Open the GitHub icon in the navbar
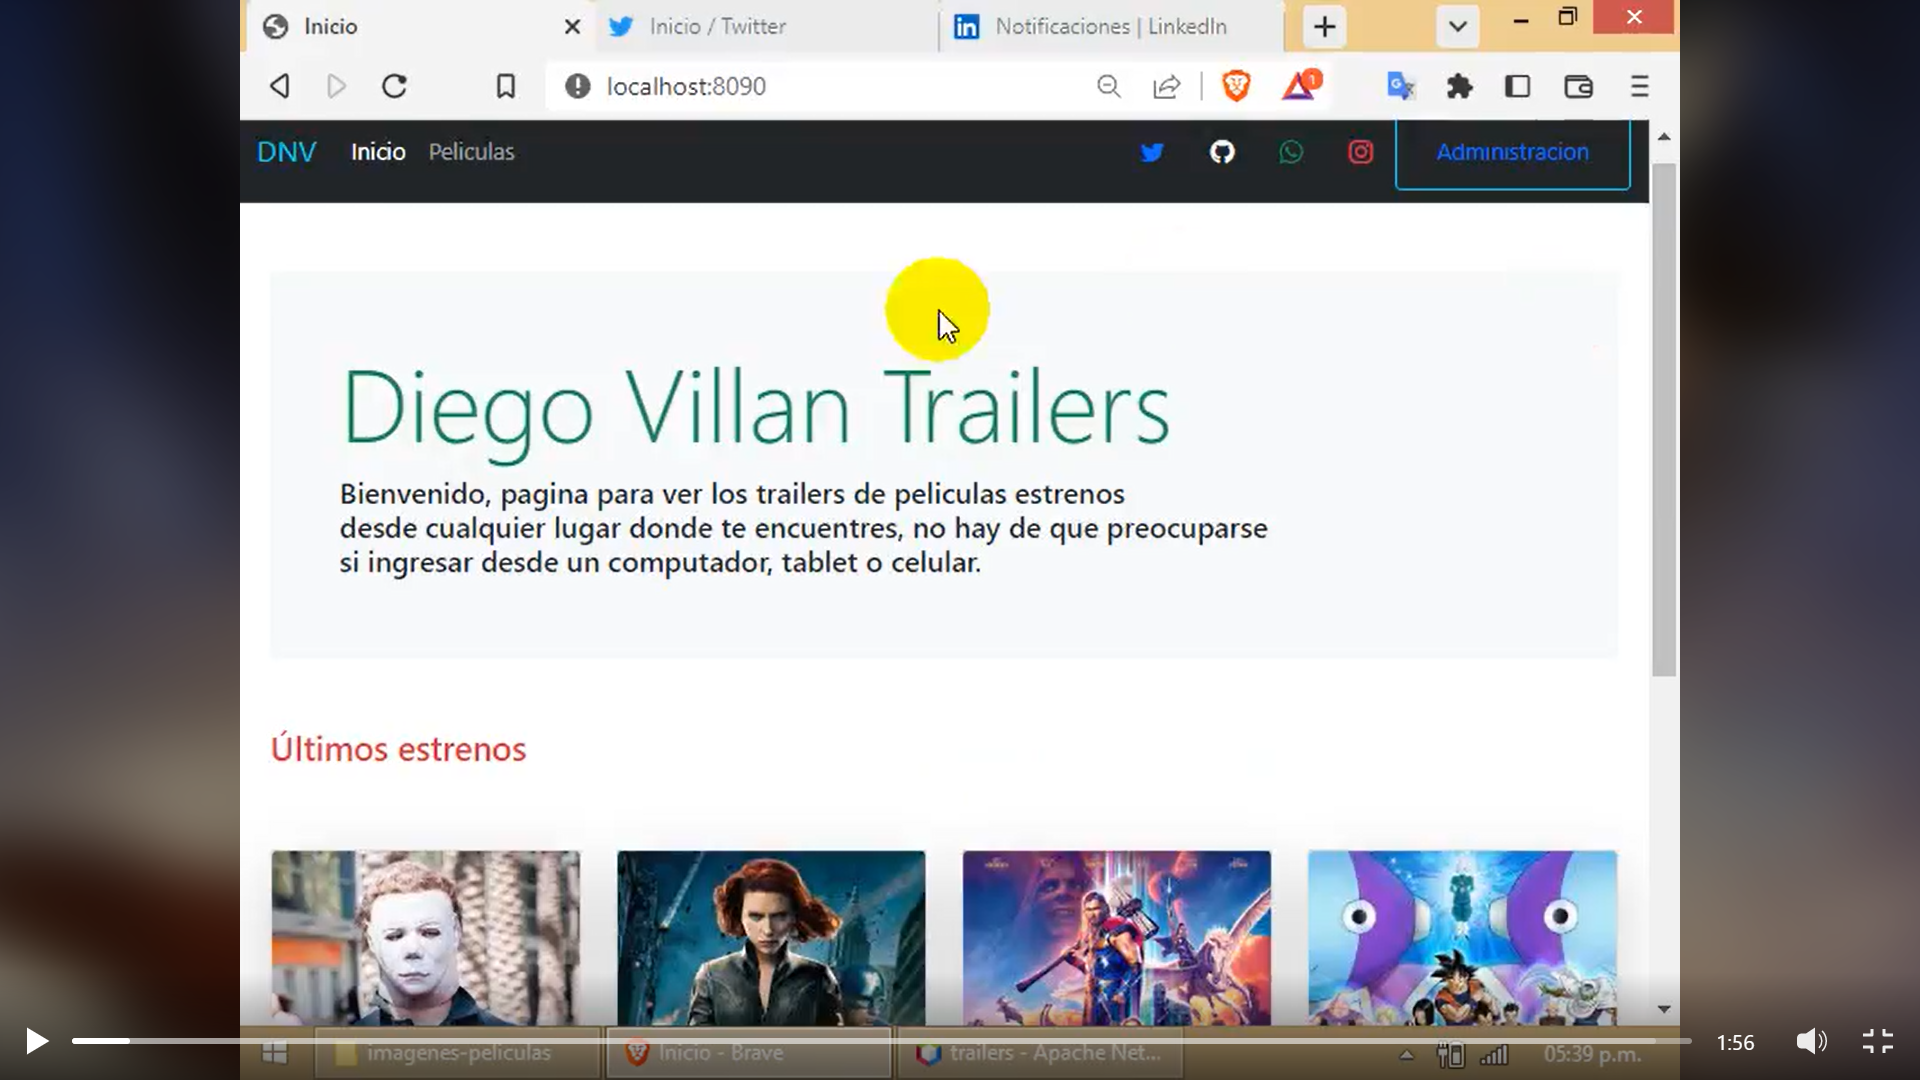The image size is (1920, 1080). tap(1222, 152)
